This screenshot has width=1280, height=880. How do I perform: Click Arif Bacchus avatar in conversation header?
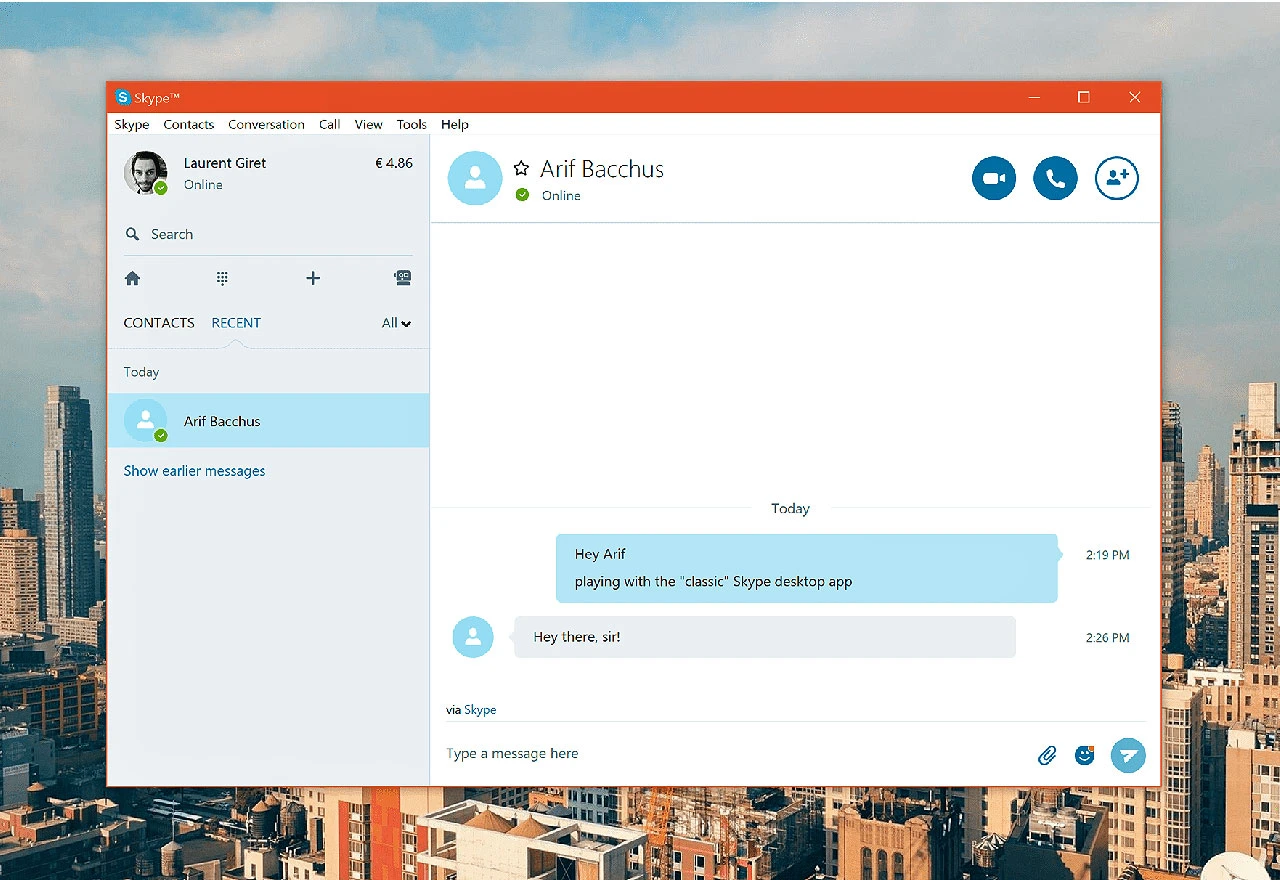click(x=475, y=178)
